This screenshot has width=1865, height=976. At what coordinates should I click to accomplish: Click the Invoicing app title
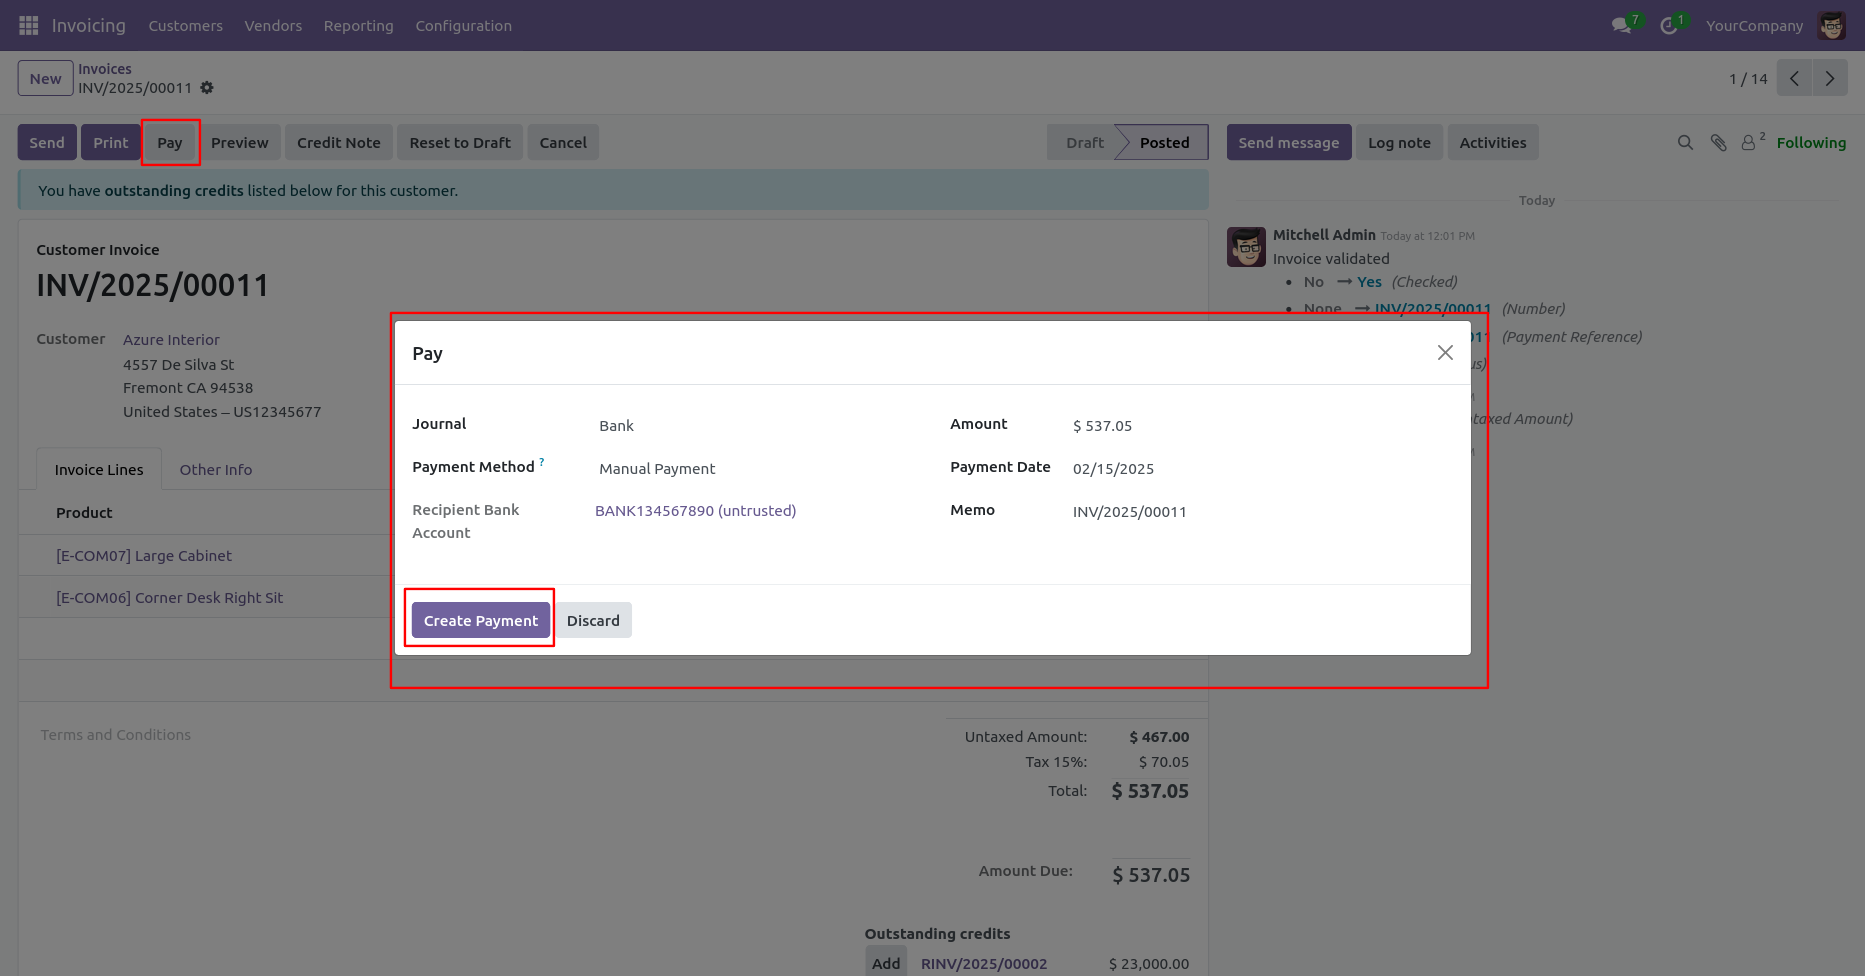89,26
